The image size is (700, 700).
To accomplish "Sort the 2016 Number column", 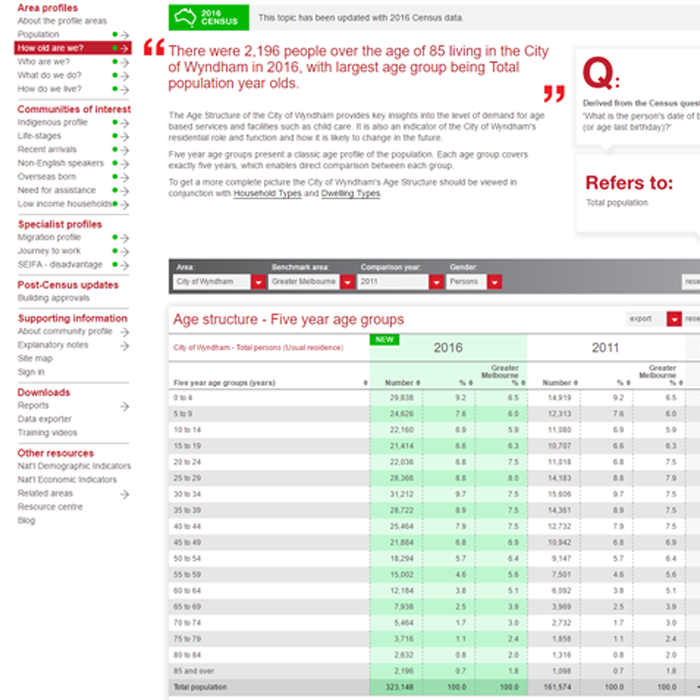I will pos(418,383).
